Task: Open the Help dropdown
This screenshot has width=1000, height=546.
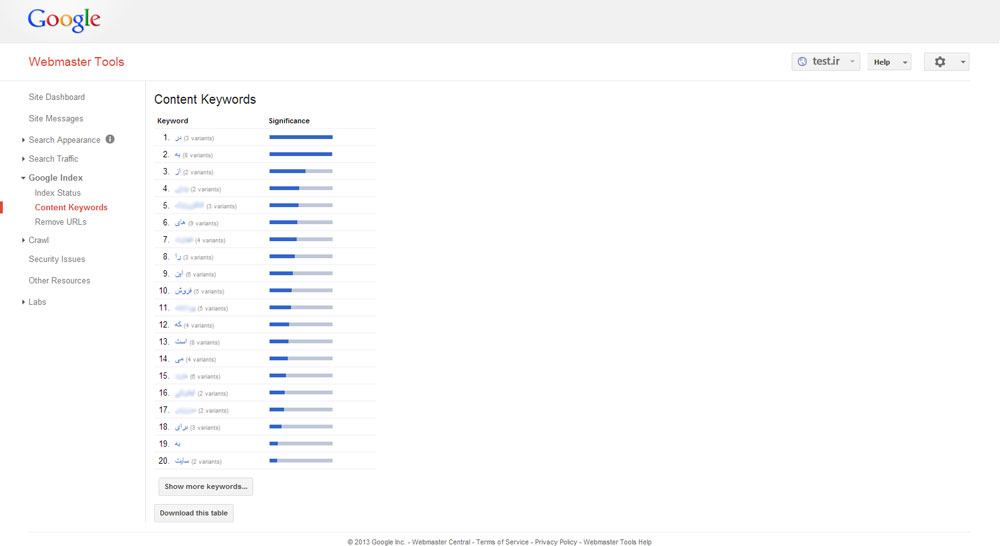Action: pyautogui.click(x=889, y=62)
